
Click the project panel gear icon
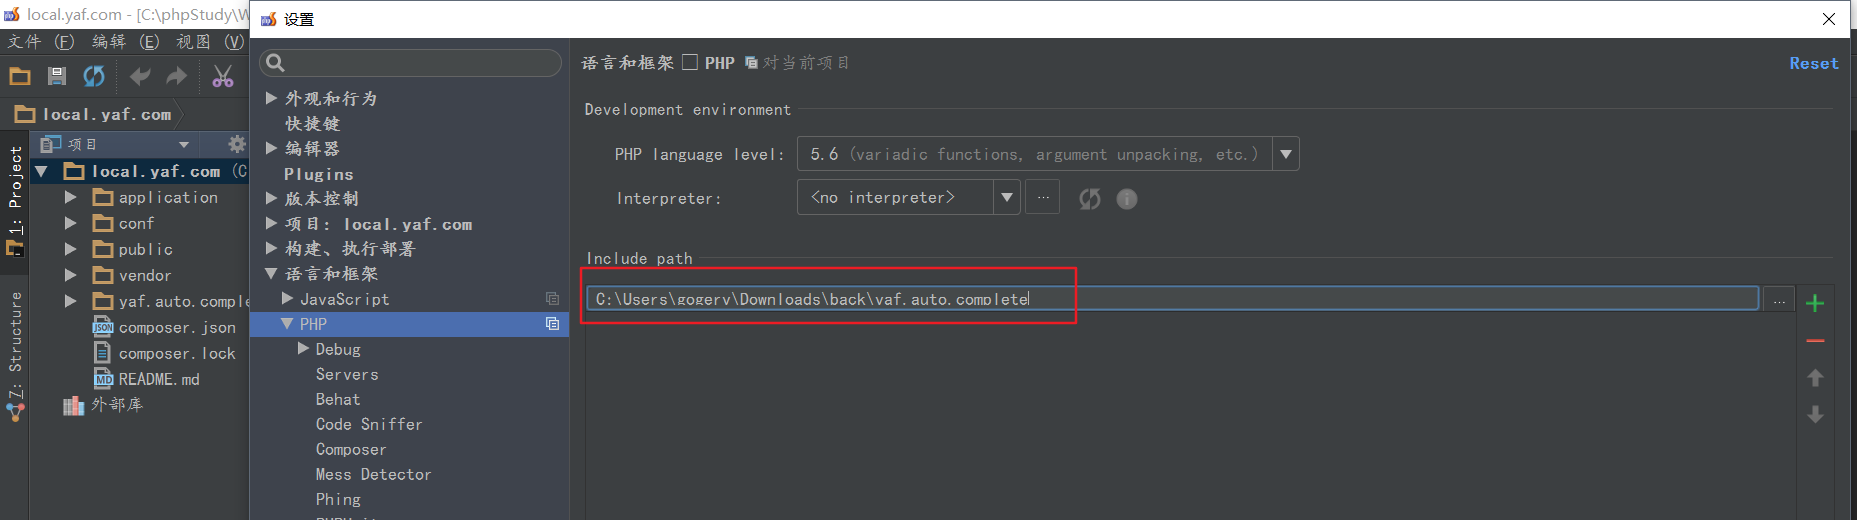coord(236,144)
